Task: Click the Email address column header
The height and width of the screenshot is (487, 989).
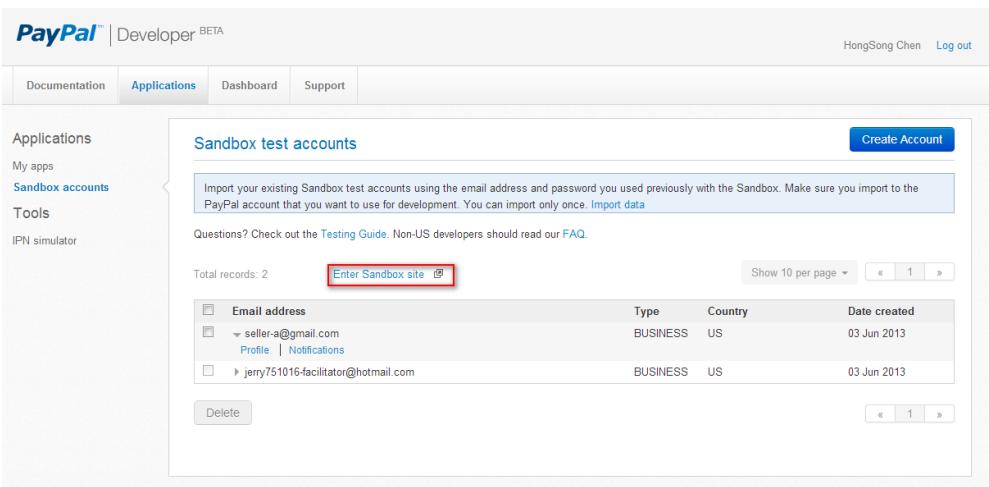Action: [x=269, y=311]
